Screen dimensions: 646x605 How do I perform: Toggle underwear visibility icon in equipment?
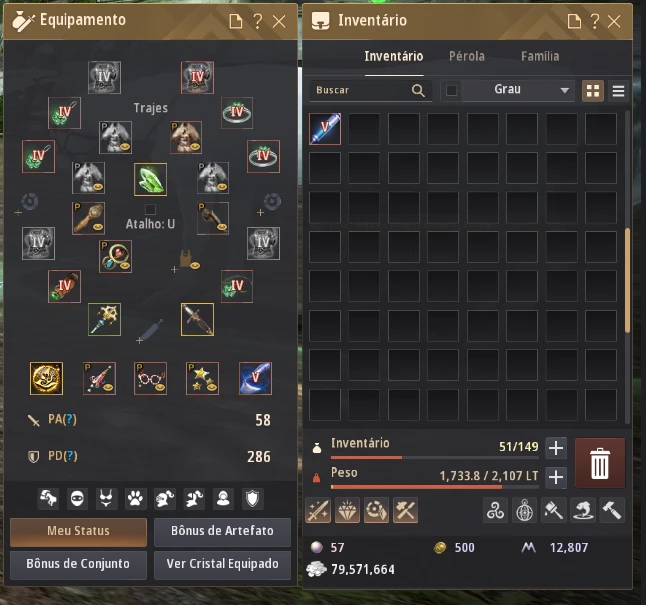[x=106, y=499]
